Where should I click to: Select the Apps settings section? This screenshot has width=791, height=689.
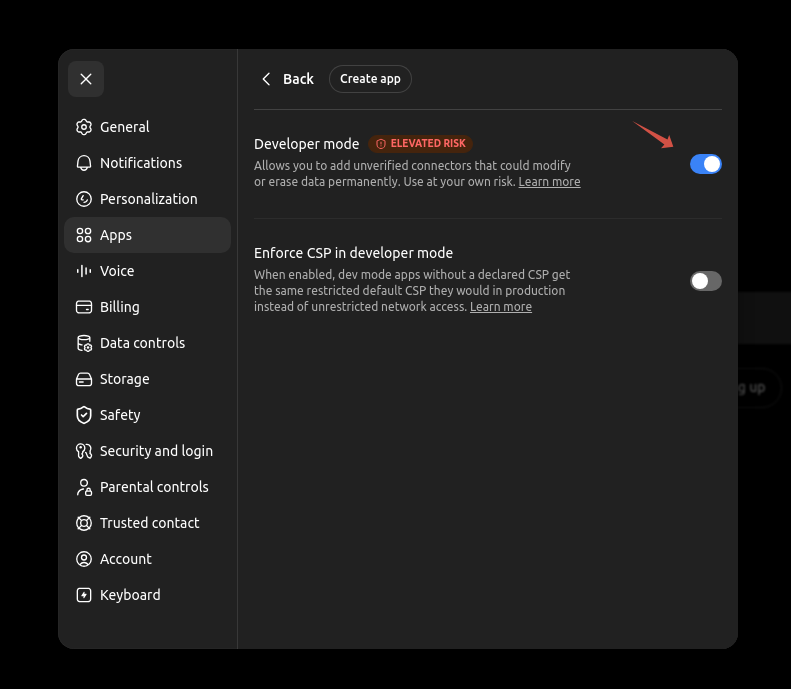pyautogui.click(x=147, y=235)
